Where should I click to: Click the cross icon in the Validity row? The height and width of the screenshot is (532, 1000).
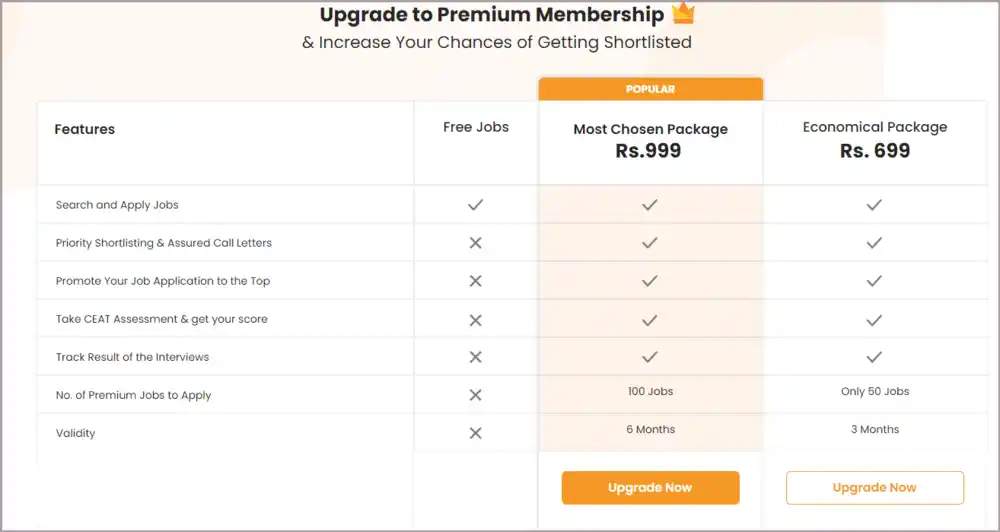click(476, 433)
